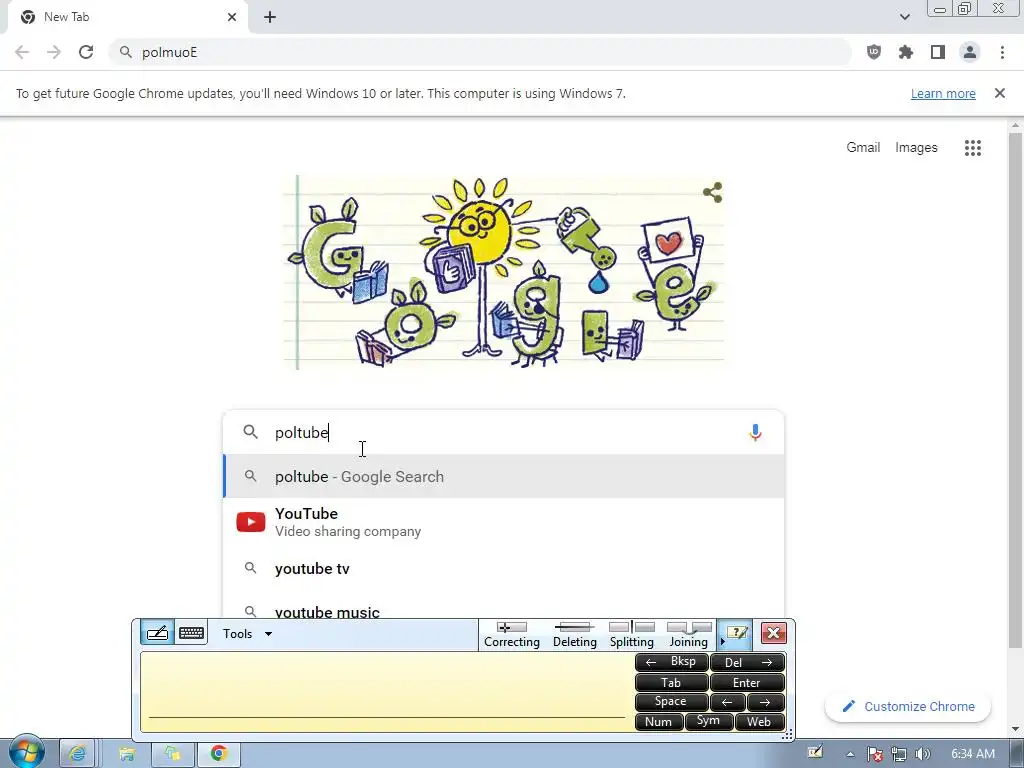Click the Chrome forward arrow
Image resolution: width=1024 pixels, height=768 pixels.
click(x=54, y=52)
